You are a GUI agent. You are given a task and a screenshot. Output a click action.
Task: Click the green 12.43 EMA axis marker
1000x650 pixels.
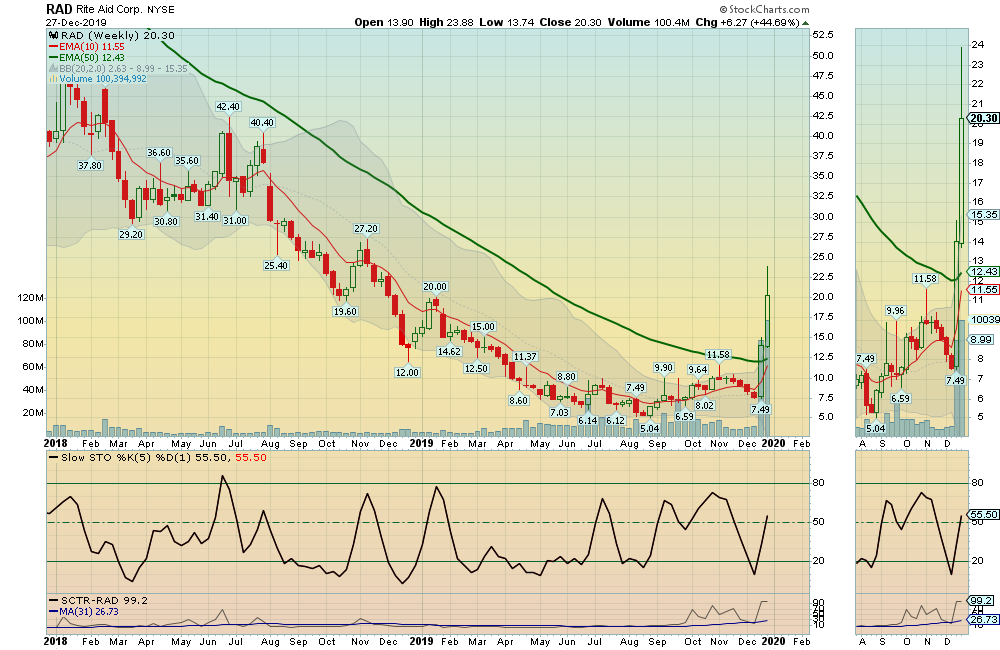[x=985, y=272]
